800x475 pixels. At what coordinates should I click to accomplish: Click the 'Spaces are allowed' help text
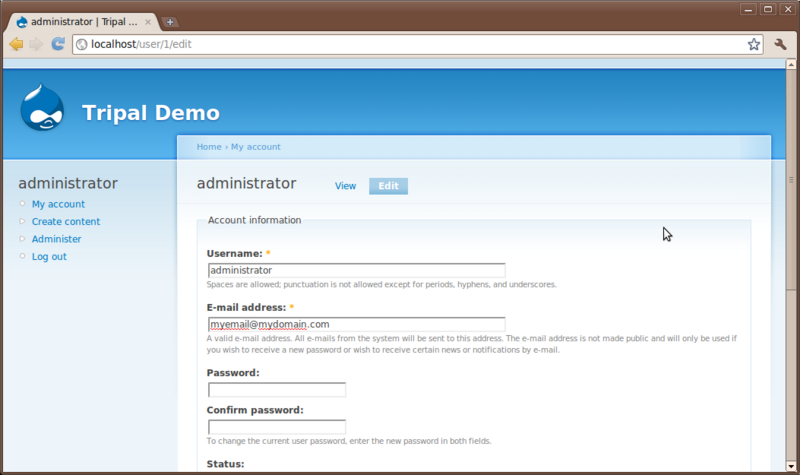[x=382, y=285]
